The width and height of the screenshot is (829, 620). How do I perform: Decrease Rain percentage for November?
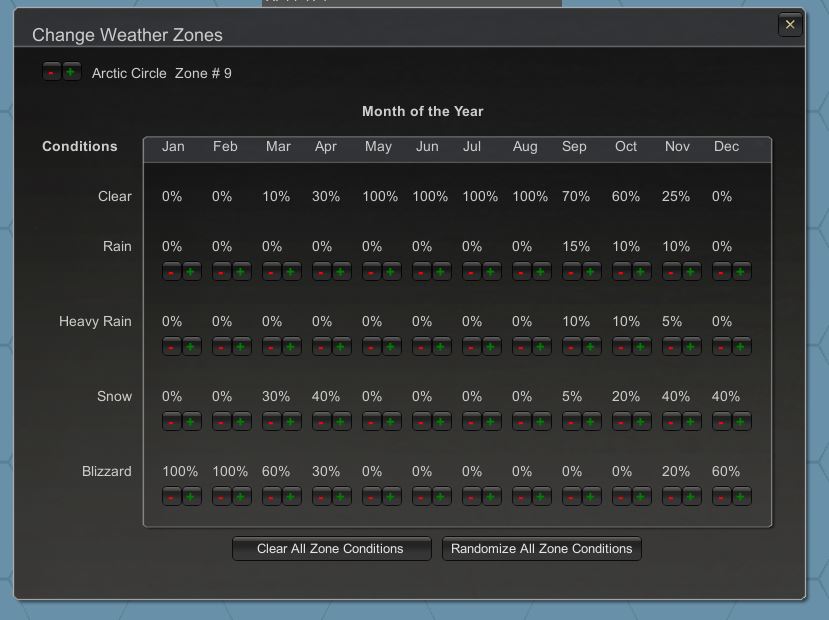(x=671, y=272)
